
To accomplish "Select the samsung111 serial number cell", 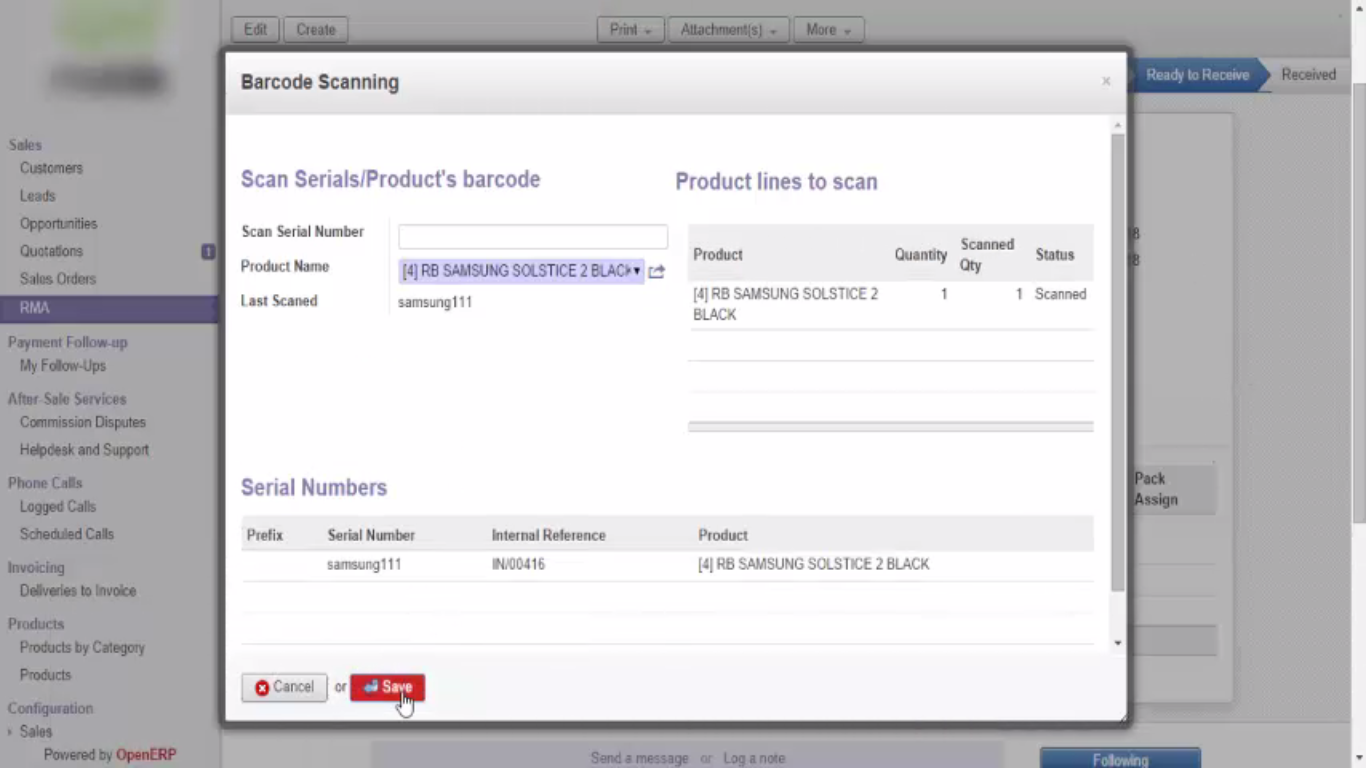I will [x=364, y=564].
